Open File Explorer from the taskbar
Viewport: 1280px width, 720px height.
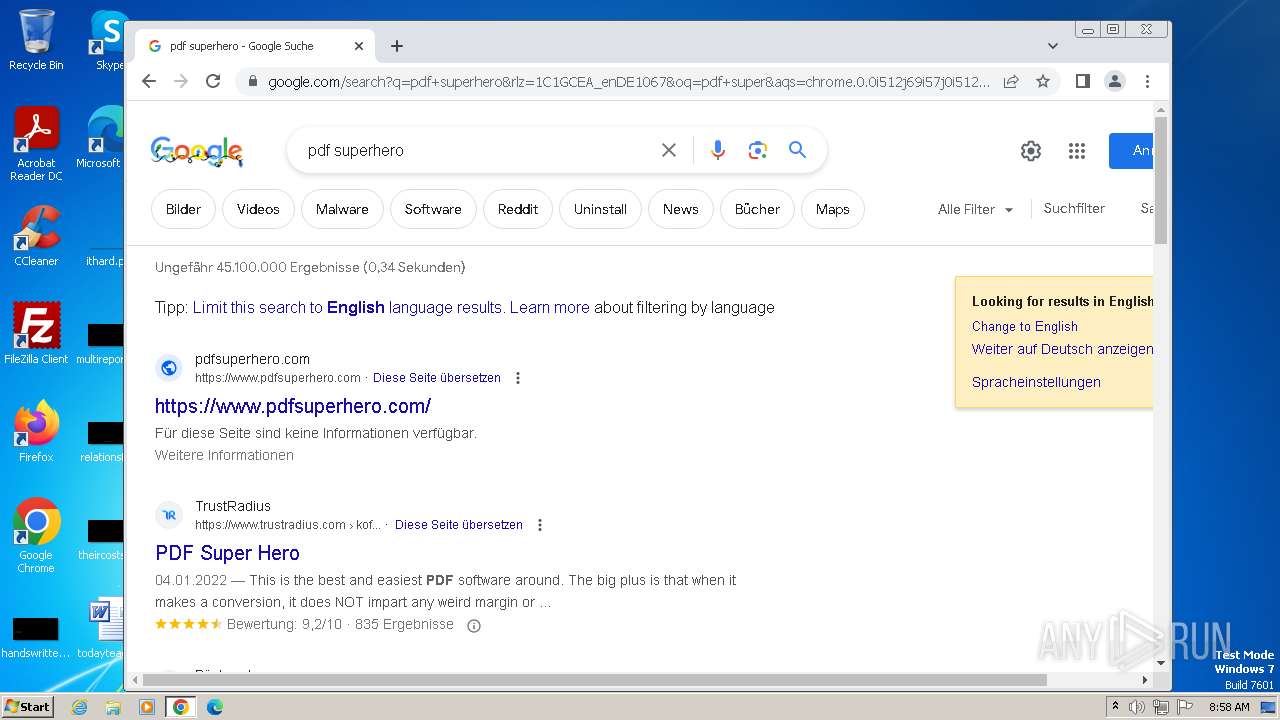(x=113, y=707)
